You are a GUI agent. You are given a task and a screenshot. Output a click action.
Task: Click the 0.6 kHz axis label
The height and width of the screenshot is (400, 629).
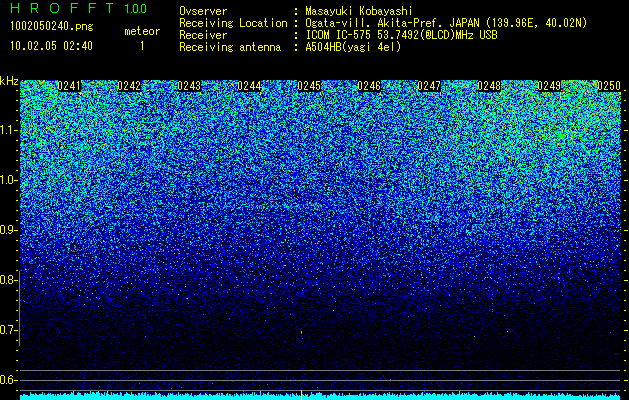click(7, 380)
